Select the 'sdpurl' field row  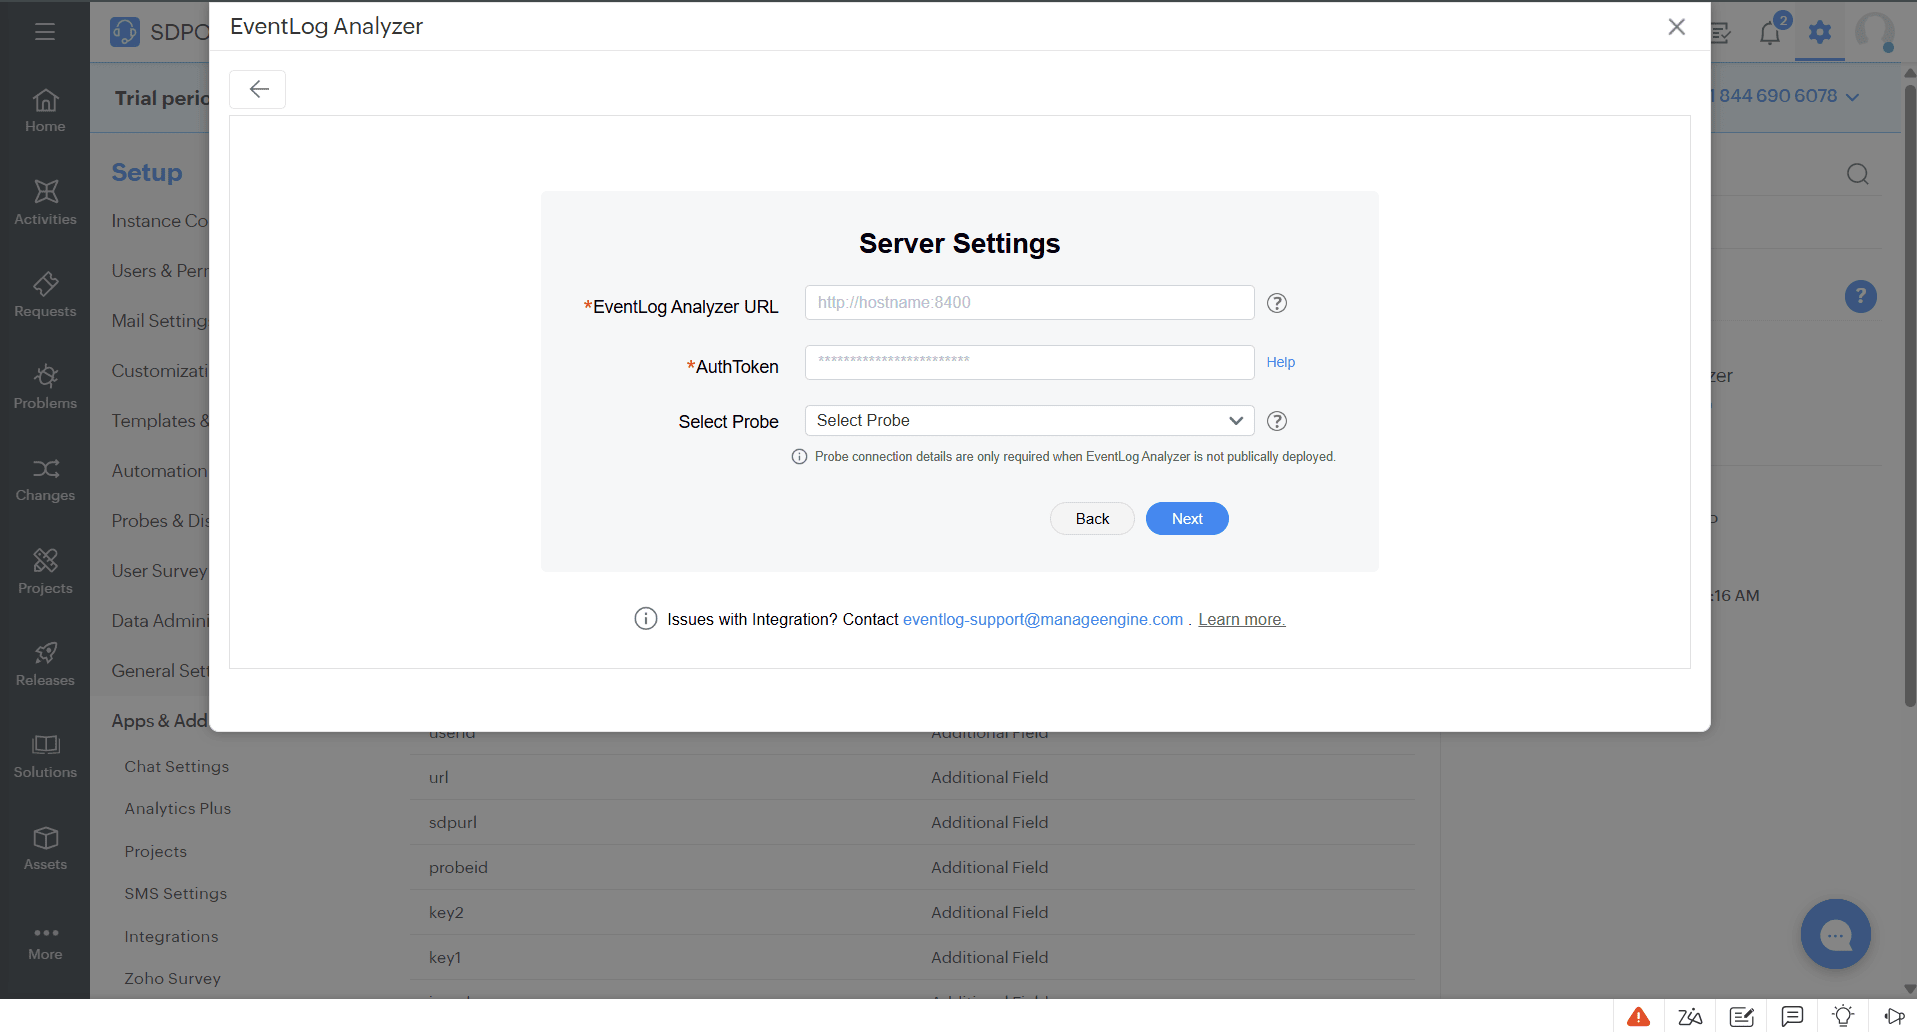[x=913, y=822]
